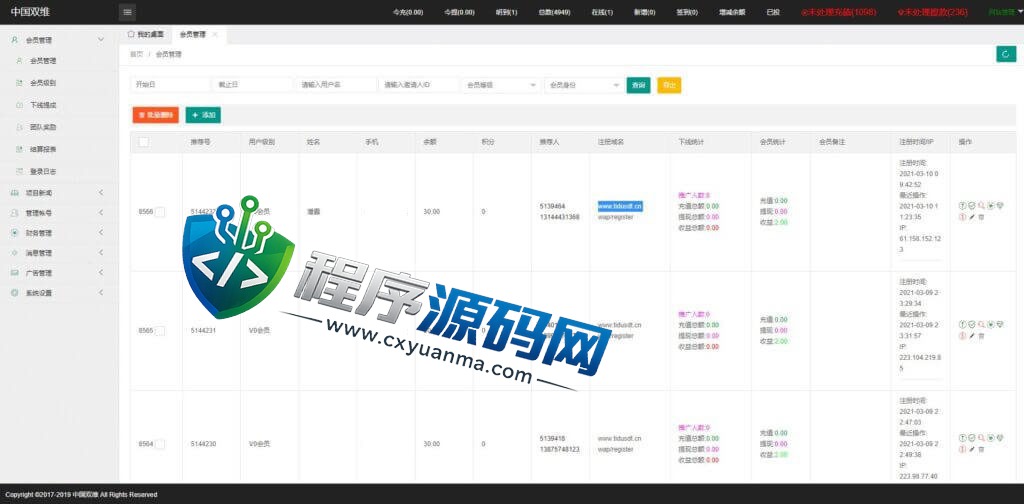
Task: Click the yellow 导出 export button
Action: tap(669, 85)
